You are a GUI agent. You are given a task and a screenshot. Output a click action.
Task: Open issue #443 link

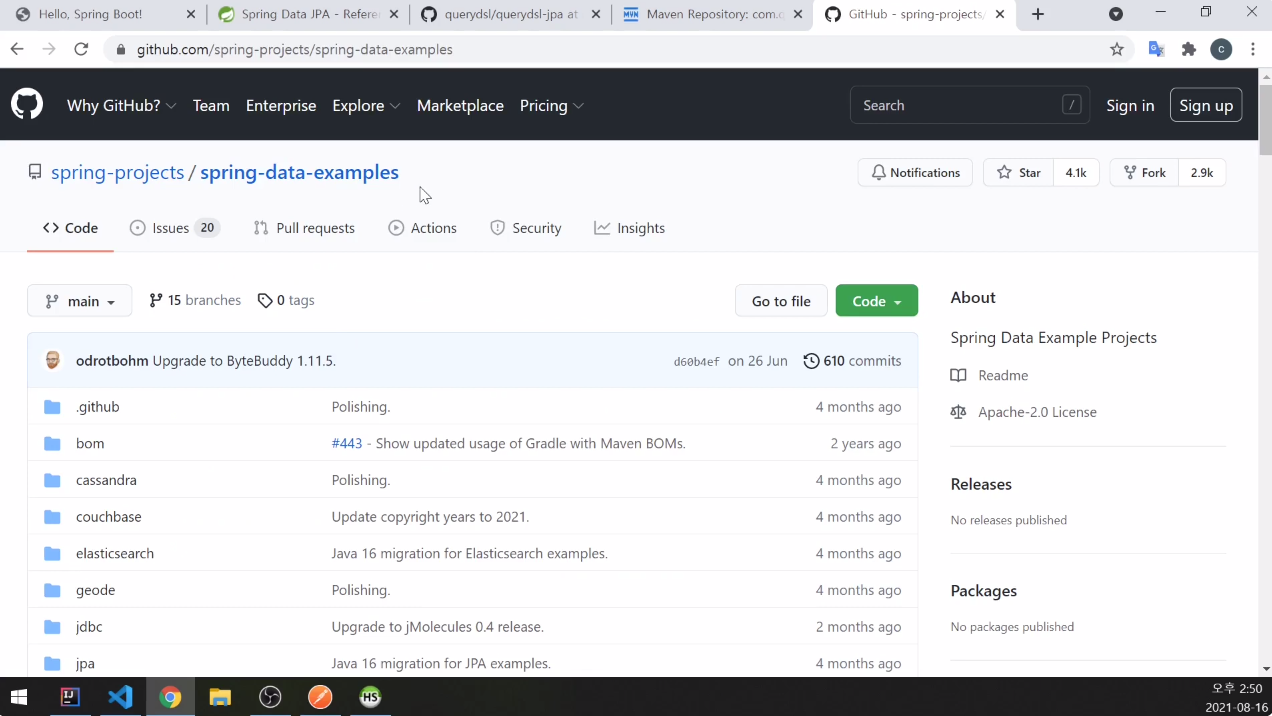point(347,443)
